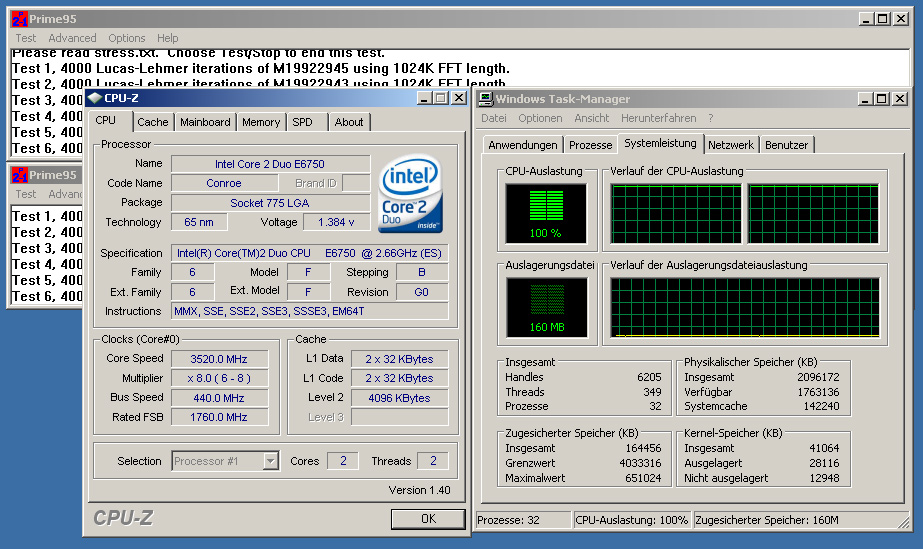This screenshot has width=923, height=549.
Task: Click the Intel Core 2 Duo logo
Action: [x=410, y=194]
